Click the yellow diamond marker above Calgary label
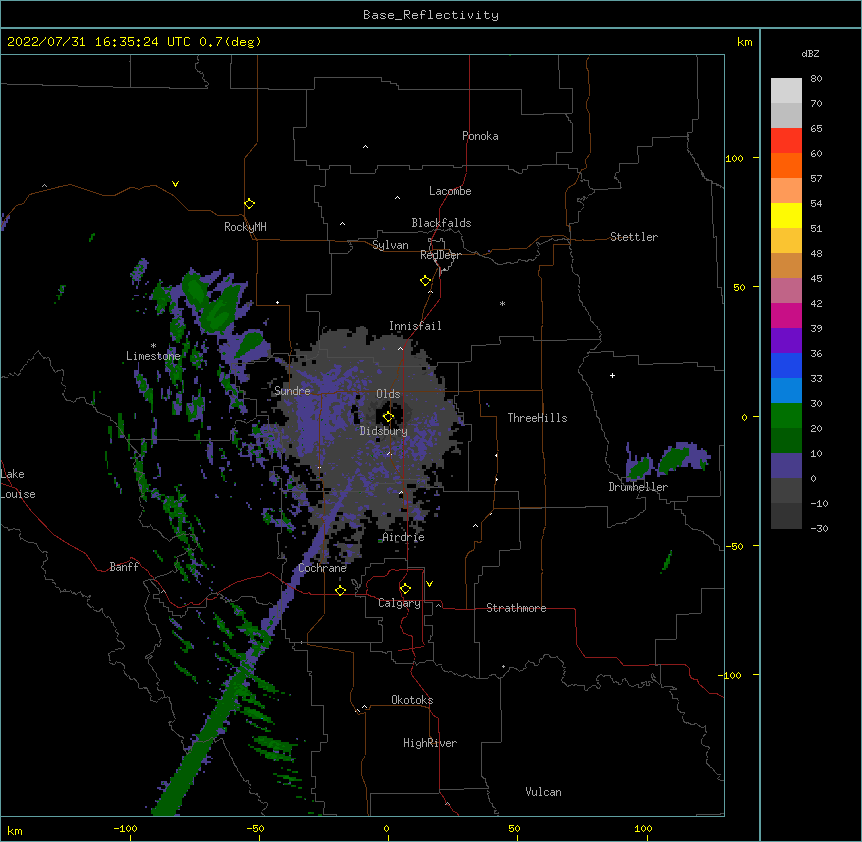Screen dimensions: 862x842 pyautogui.click(x=405, y=589)
